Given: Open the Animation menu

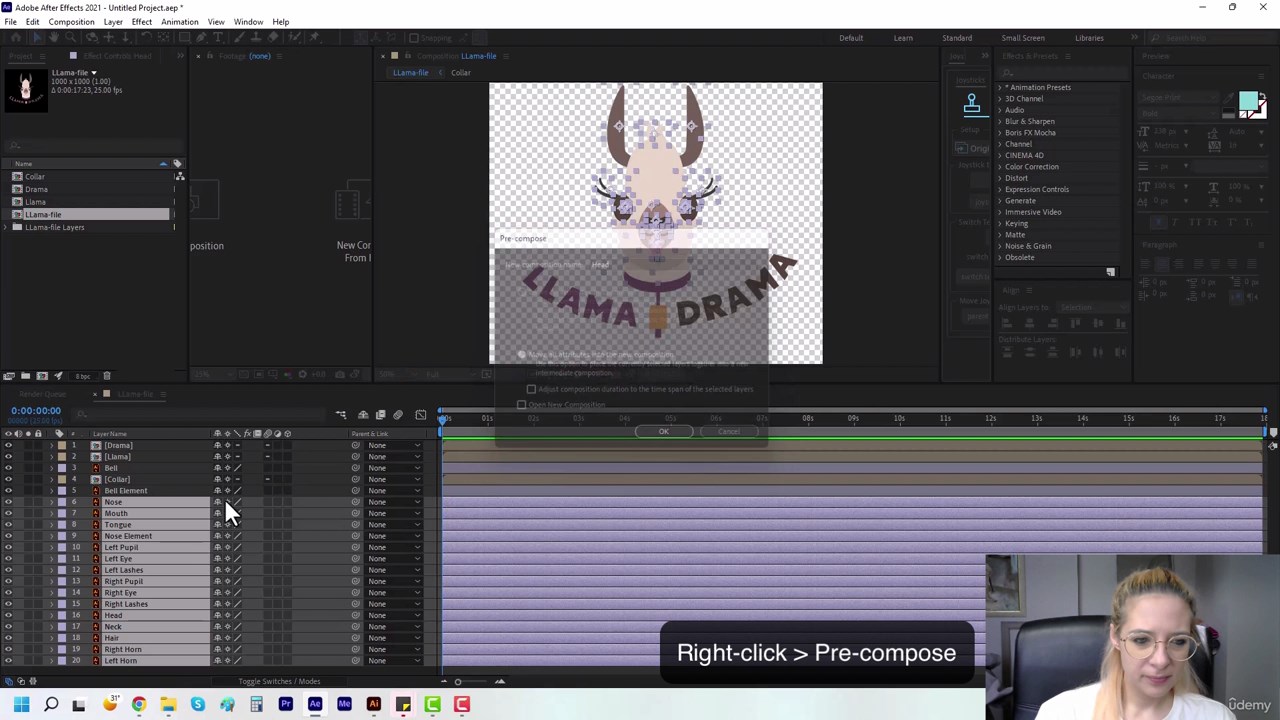Looking at the screenshot, I should coord(180,22).
